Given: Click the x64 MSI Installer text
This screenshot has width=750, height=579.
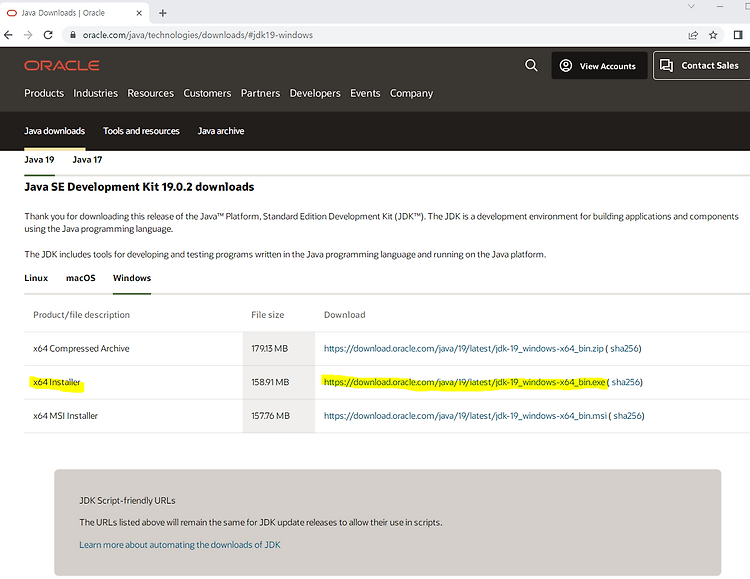Looking at the screenshot, I should tap(66, 416).
